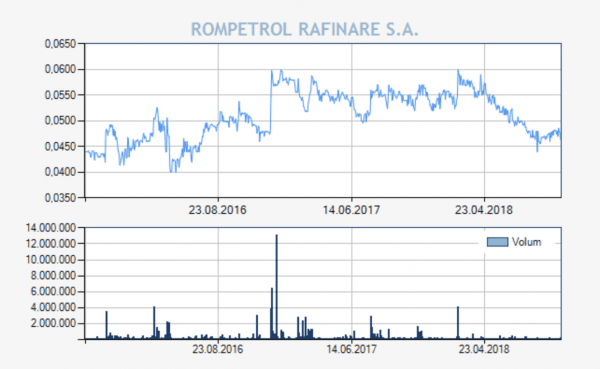Click price chart date 23.08.2016
Viewport: 600px width, 369px height.
point(217,210)
